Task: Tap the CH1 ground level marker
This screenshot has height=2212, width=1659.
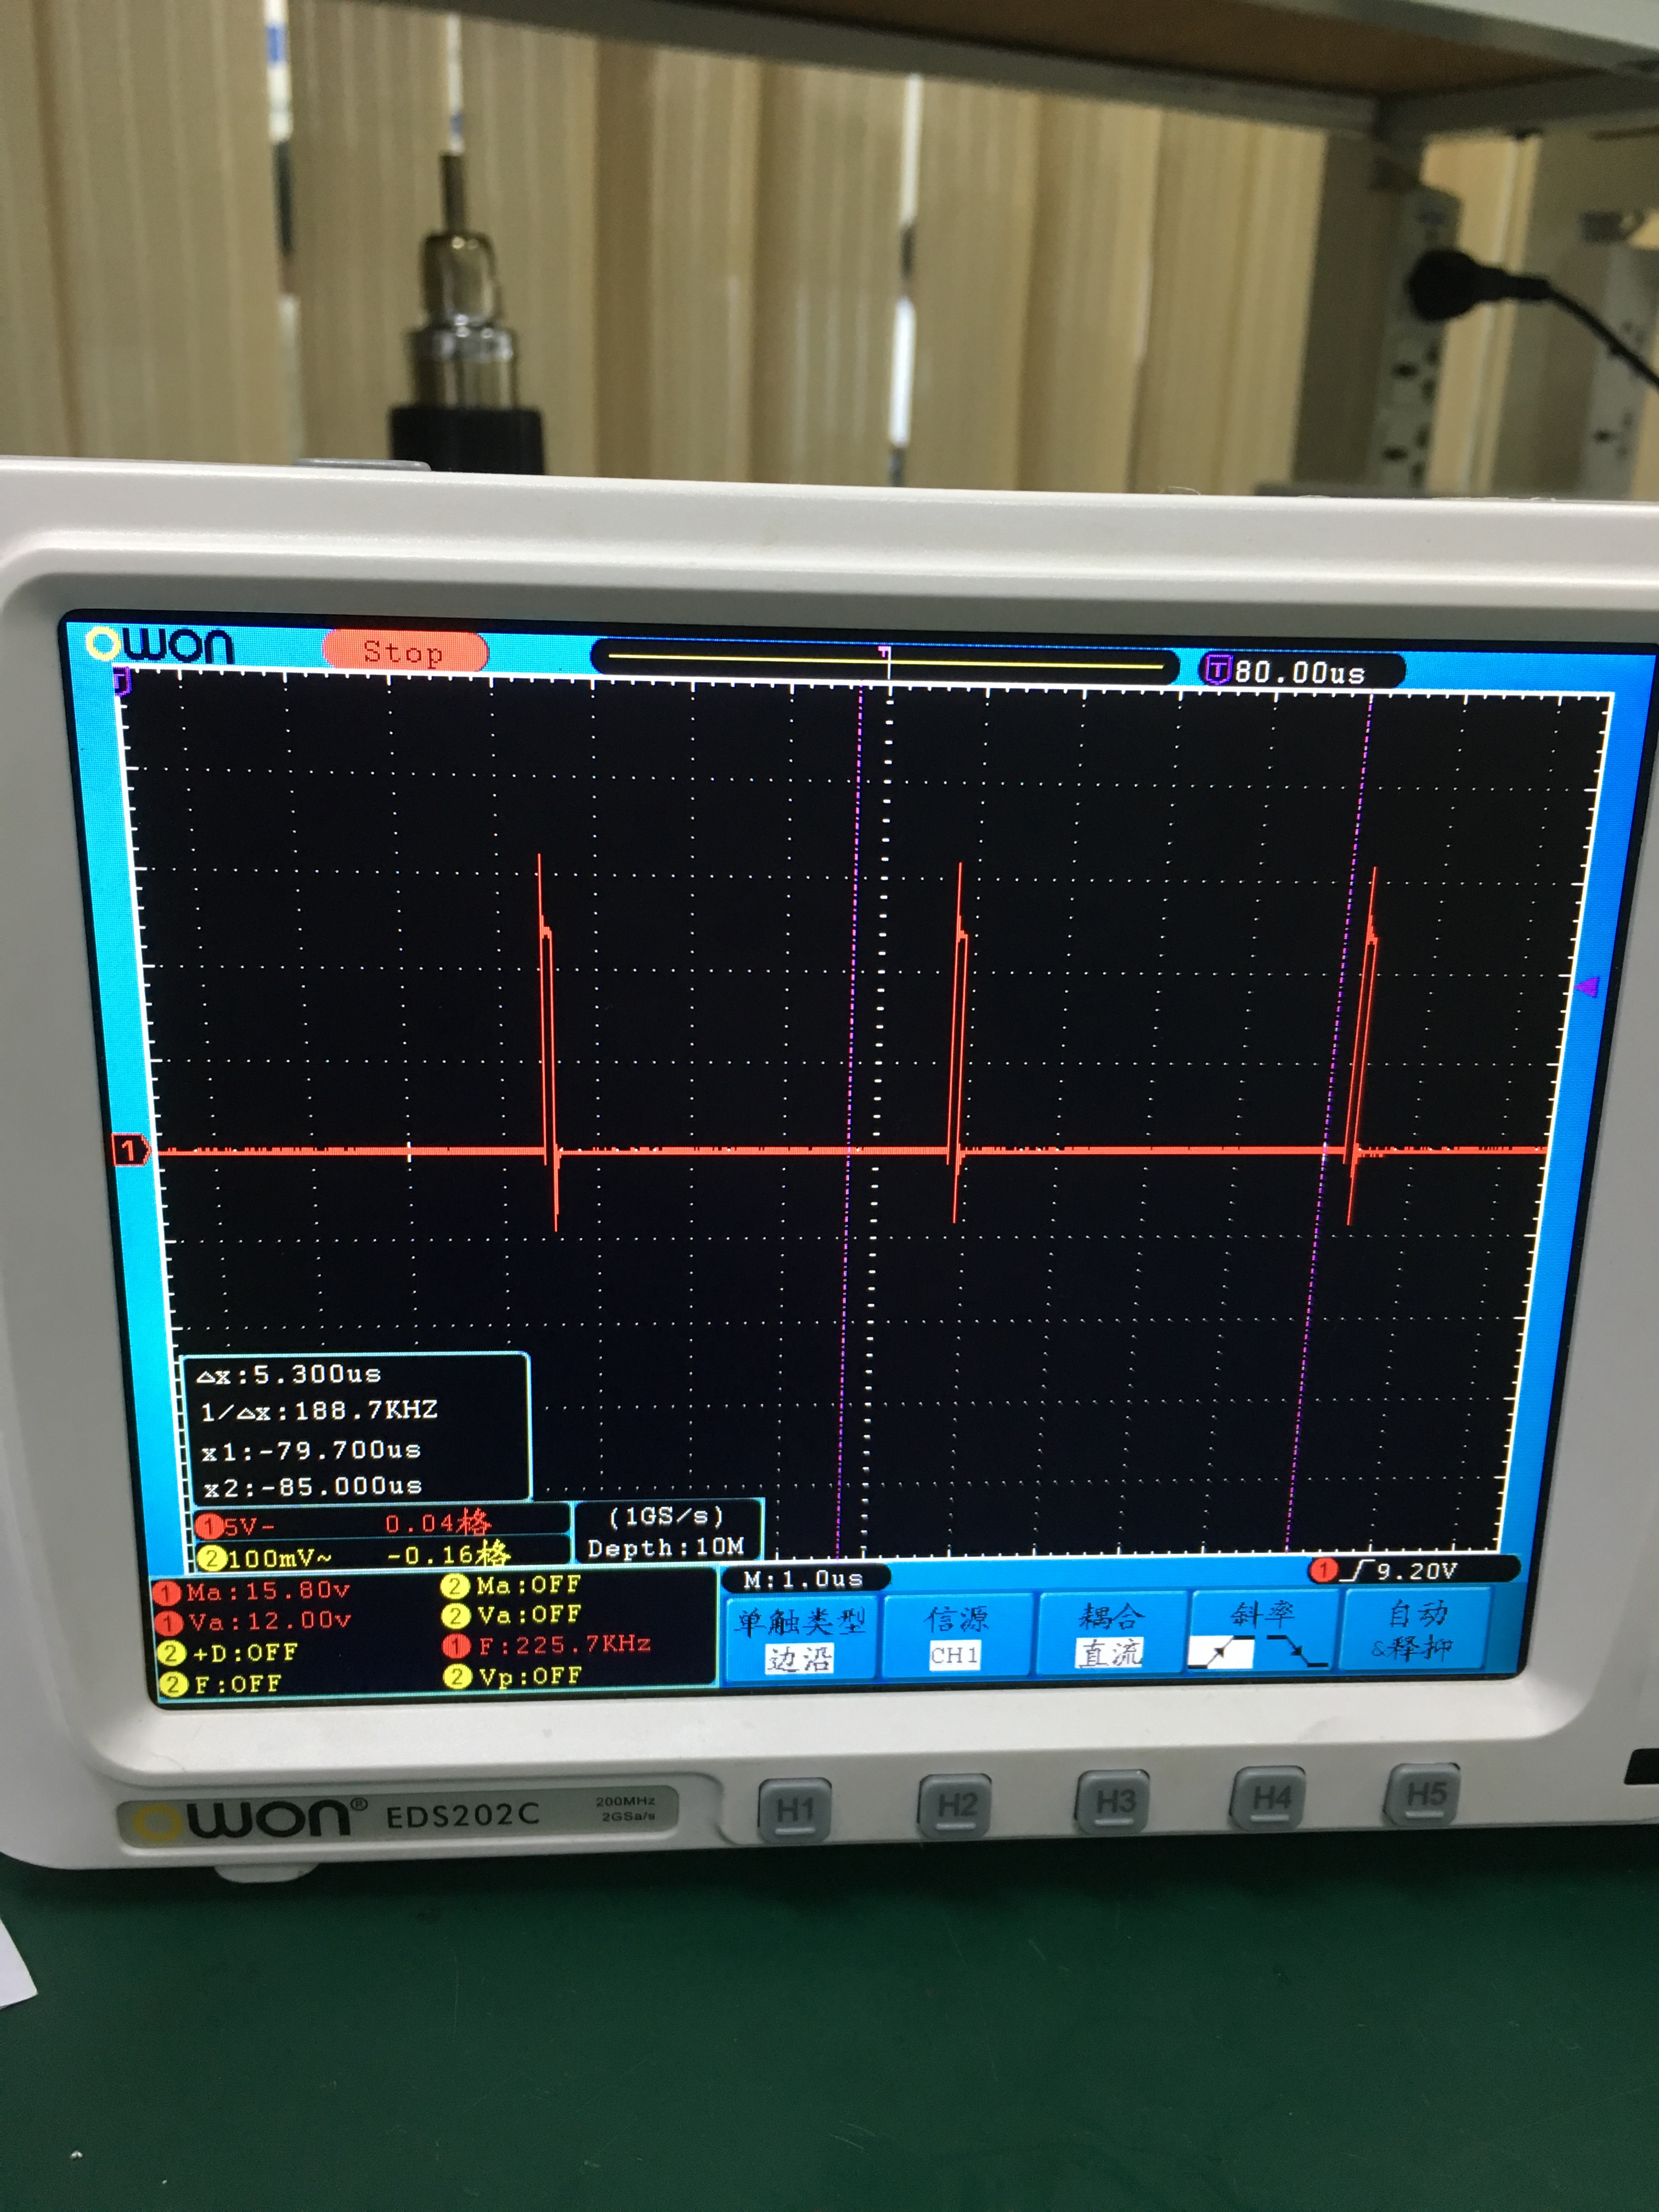Action: point(130,1150)
